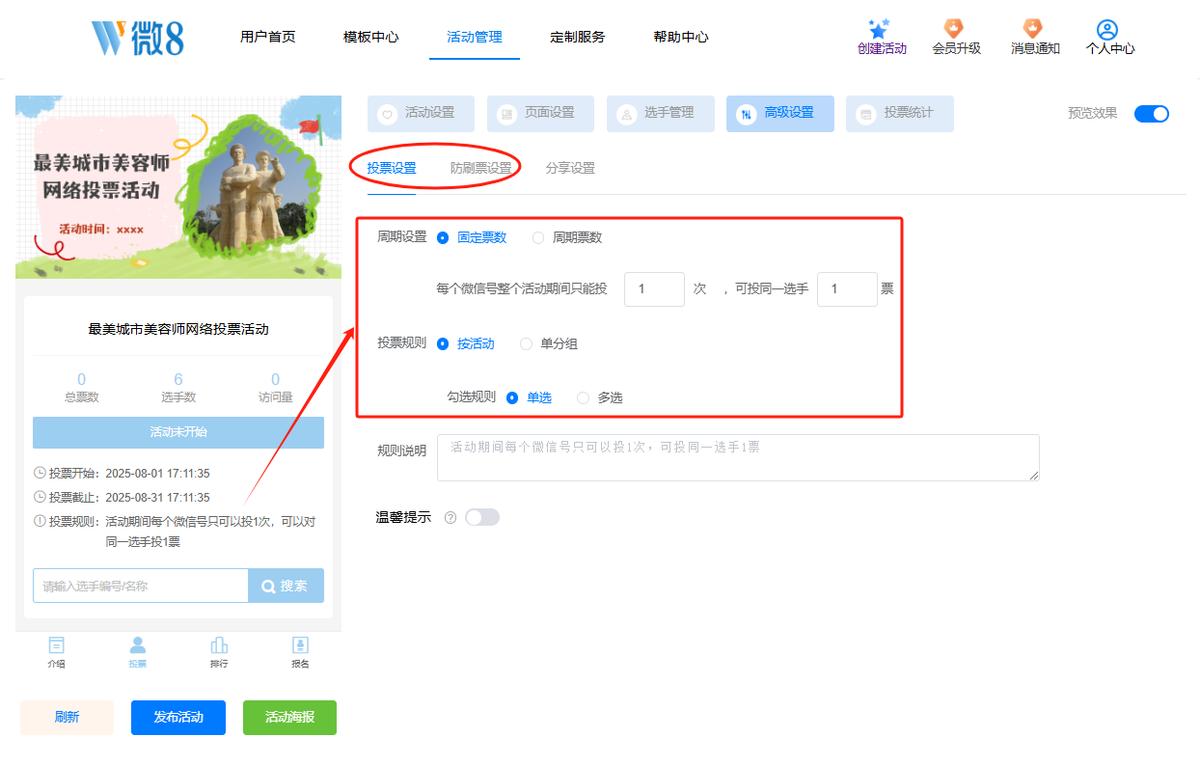Open the 报名 signup icon in preview

point(300,645)
